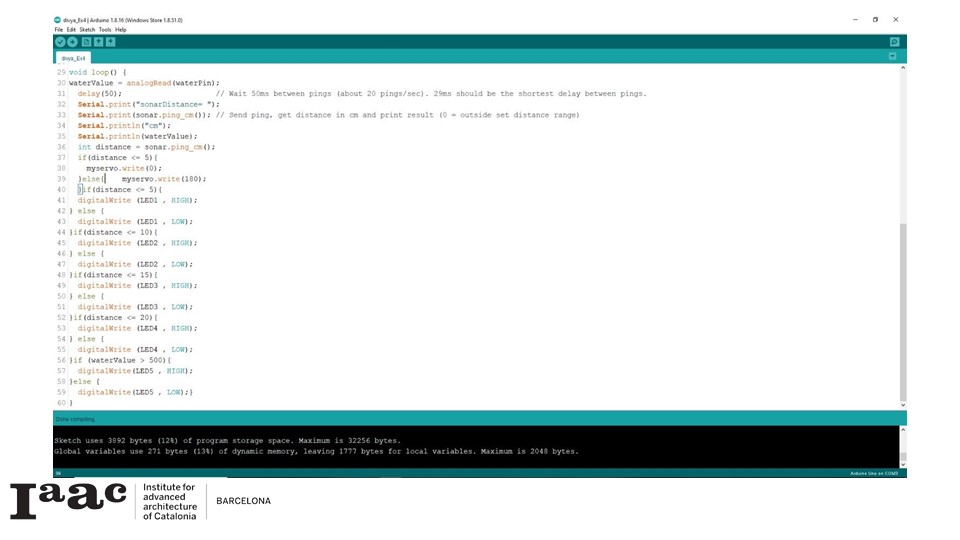
Task: Click the Arduino logo in title bar
Action: (57, 20)
